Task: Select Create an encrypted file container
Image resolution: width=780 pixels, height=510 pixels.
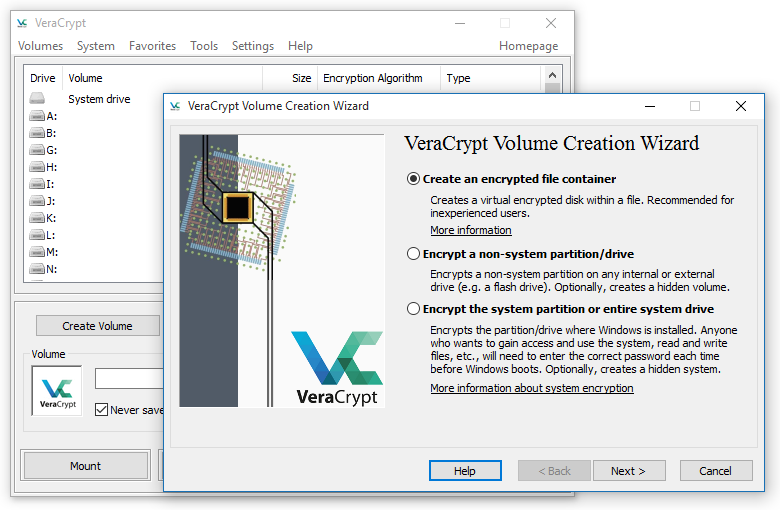Action: pos(414,179)
